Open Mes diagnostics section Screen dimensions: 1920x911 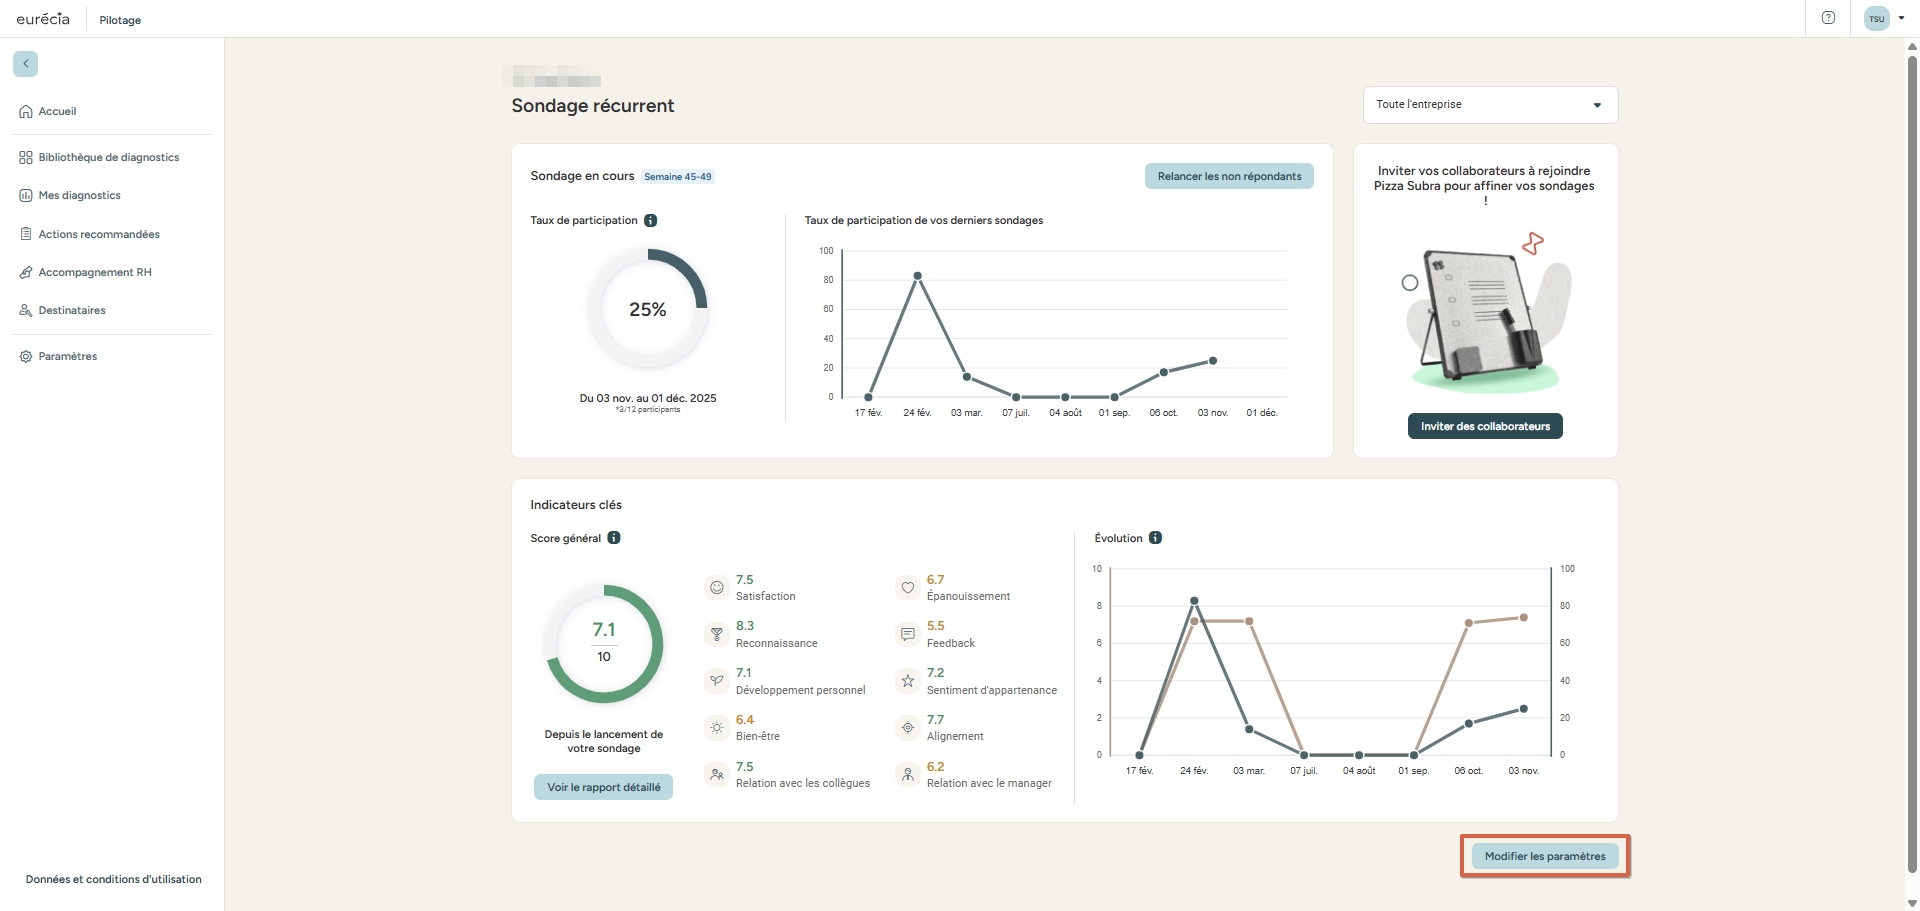(79, 196)
